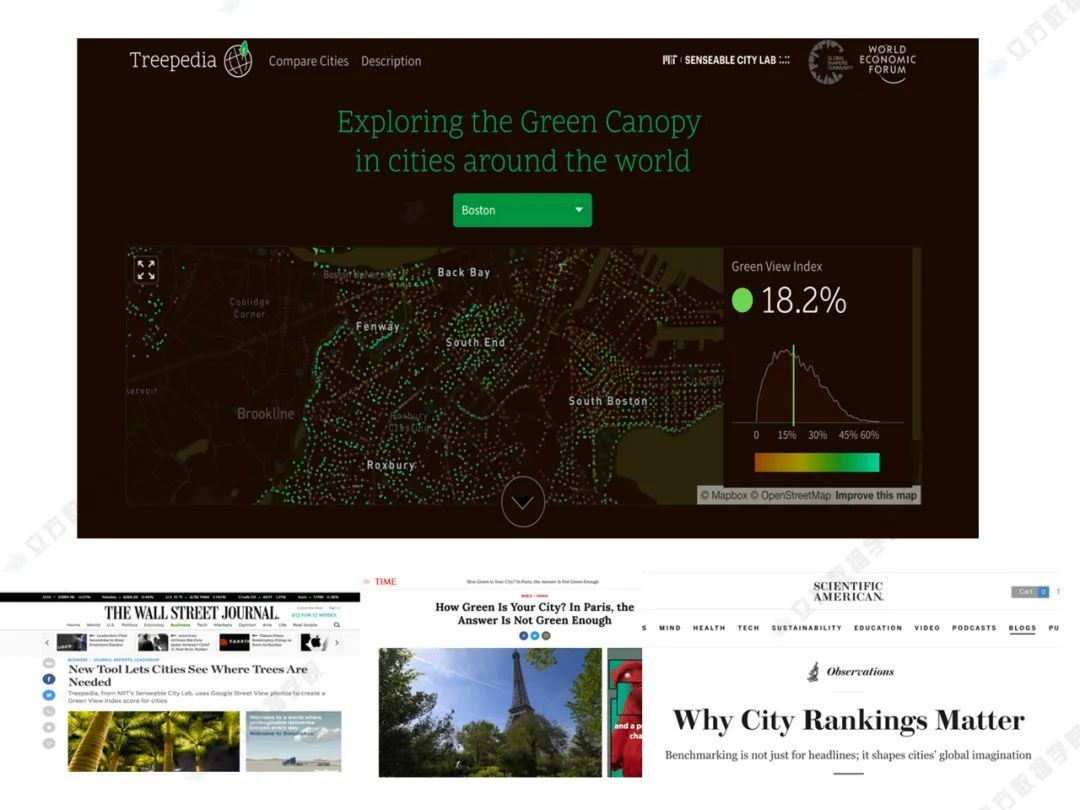Open Description in Treepedia nav

click(x=391, y=61)
